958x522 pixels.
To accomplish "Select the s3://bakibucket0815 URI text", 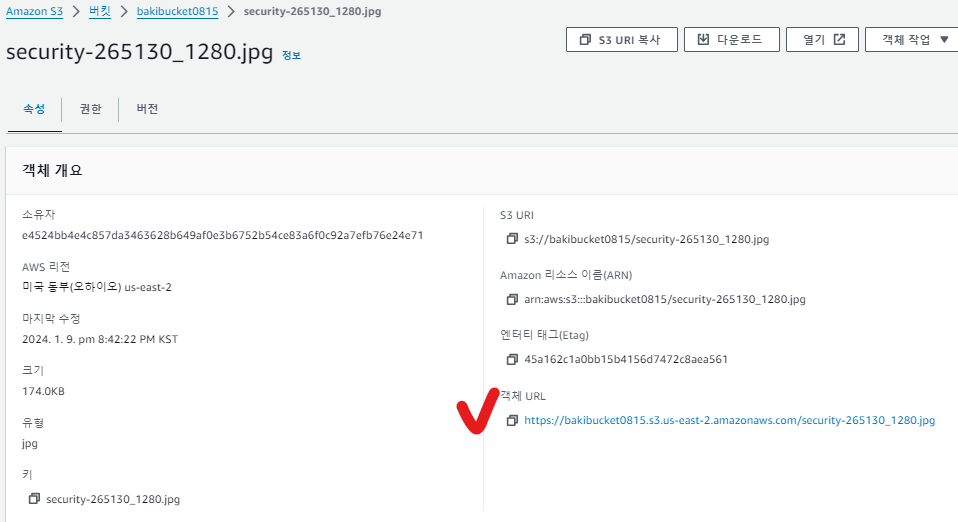I will (646, 239).
